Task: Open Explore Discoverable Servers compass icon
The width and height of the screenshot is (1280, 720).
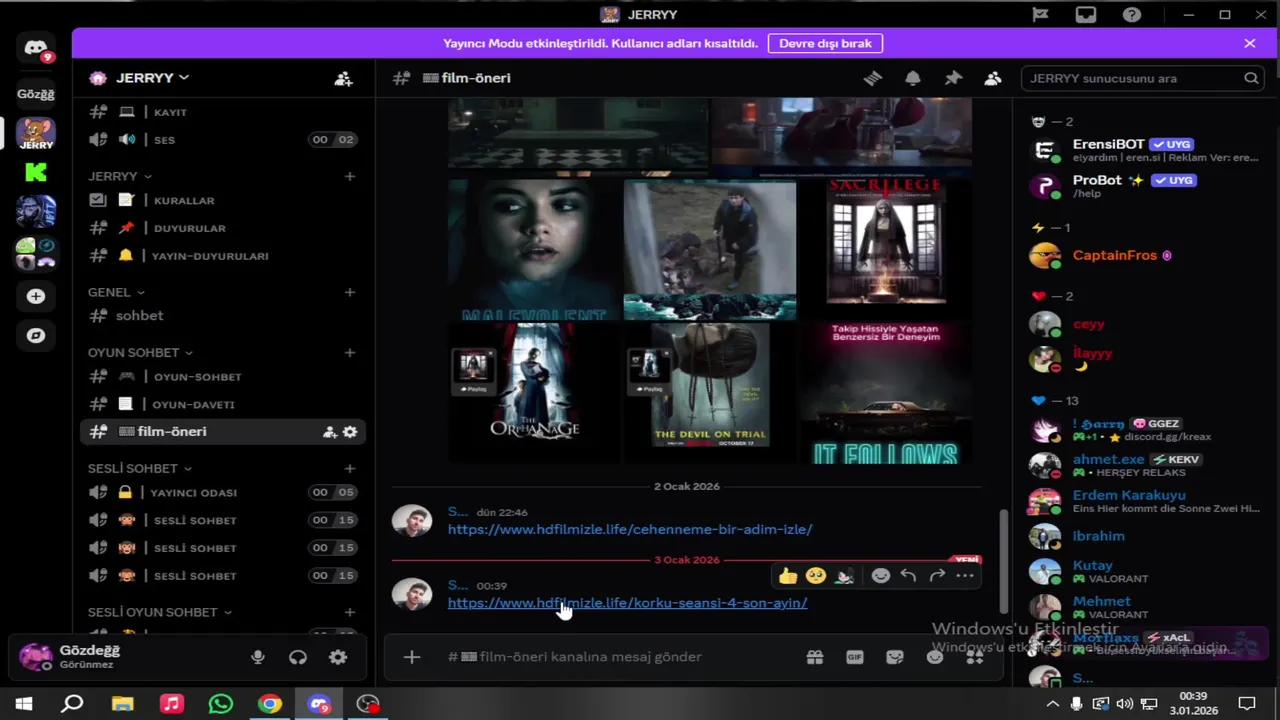Action: point(36,336)
